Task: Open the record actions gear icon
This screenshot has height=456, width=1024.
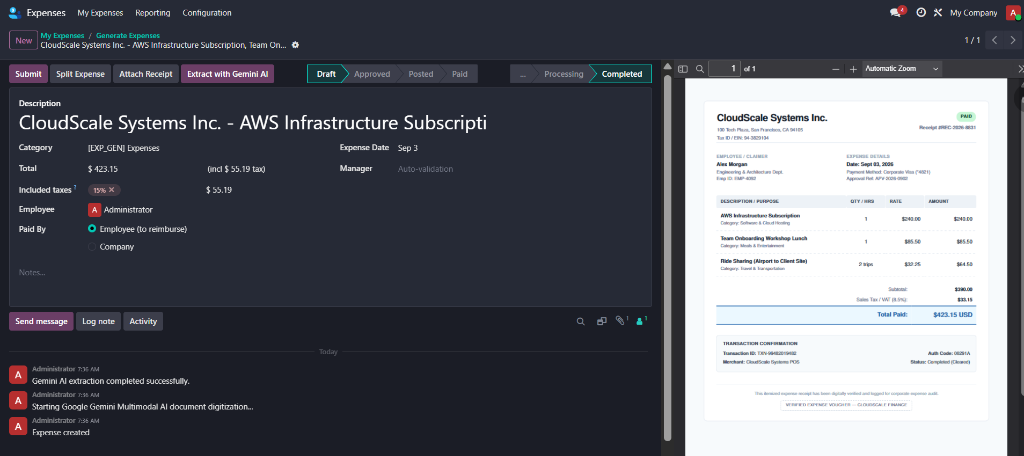Action: pos(295,45)
